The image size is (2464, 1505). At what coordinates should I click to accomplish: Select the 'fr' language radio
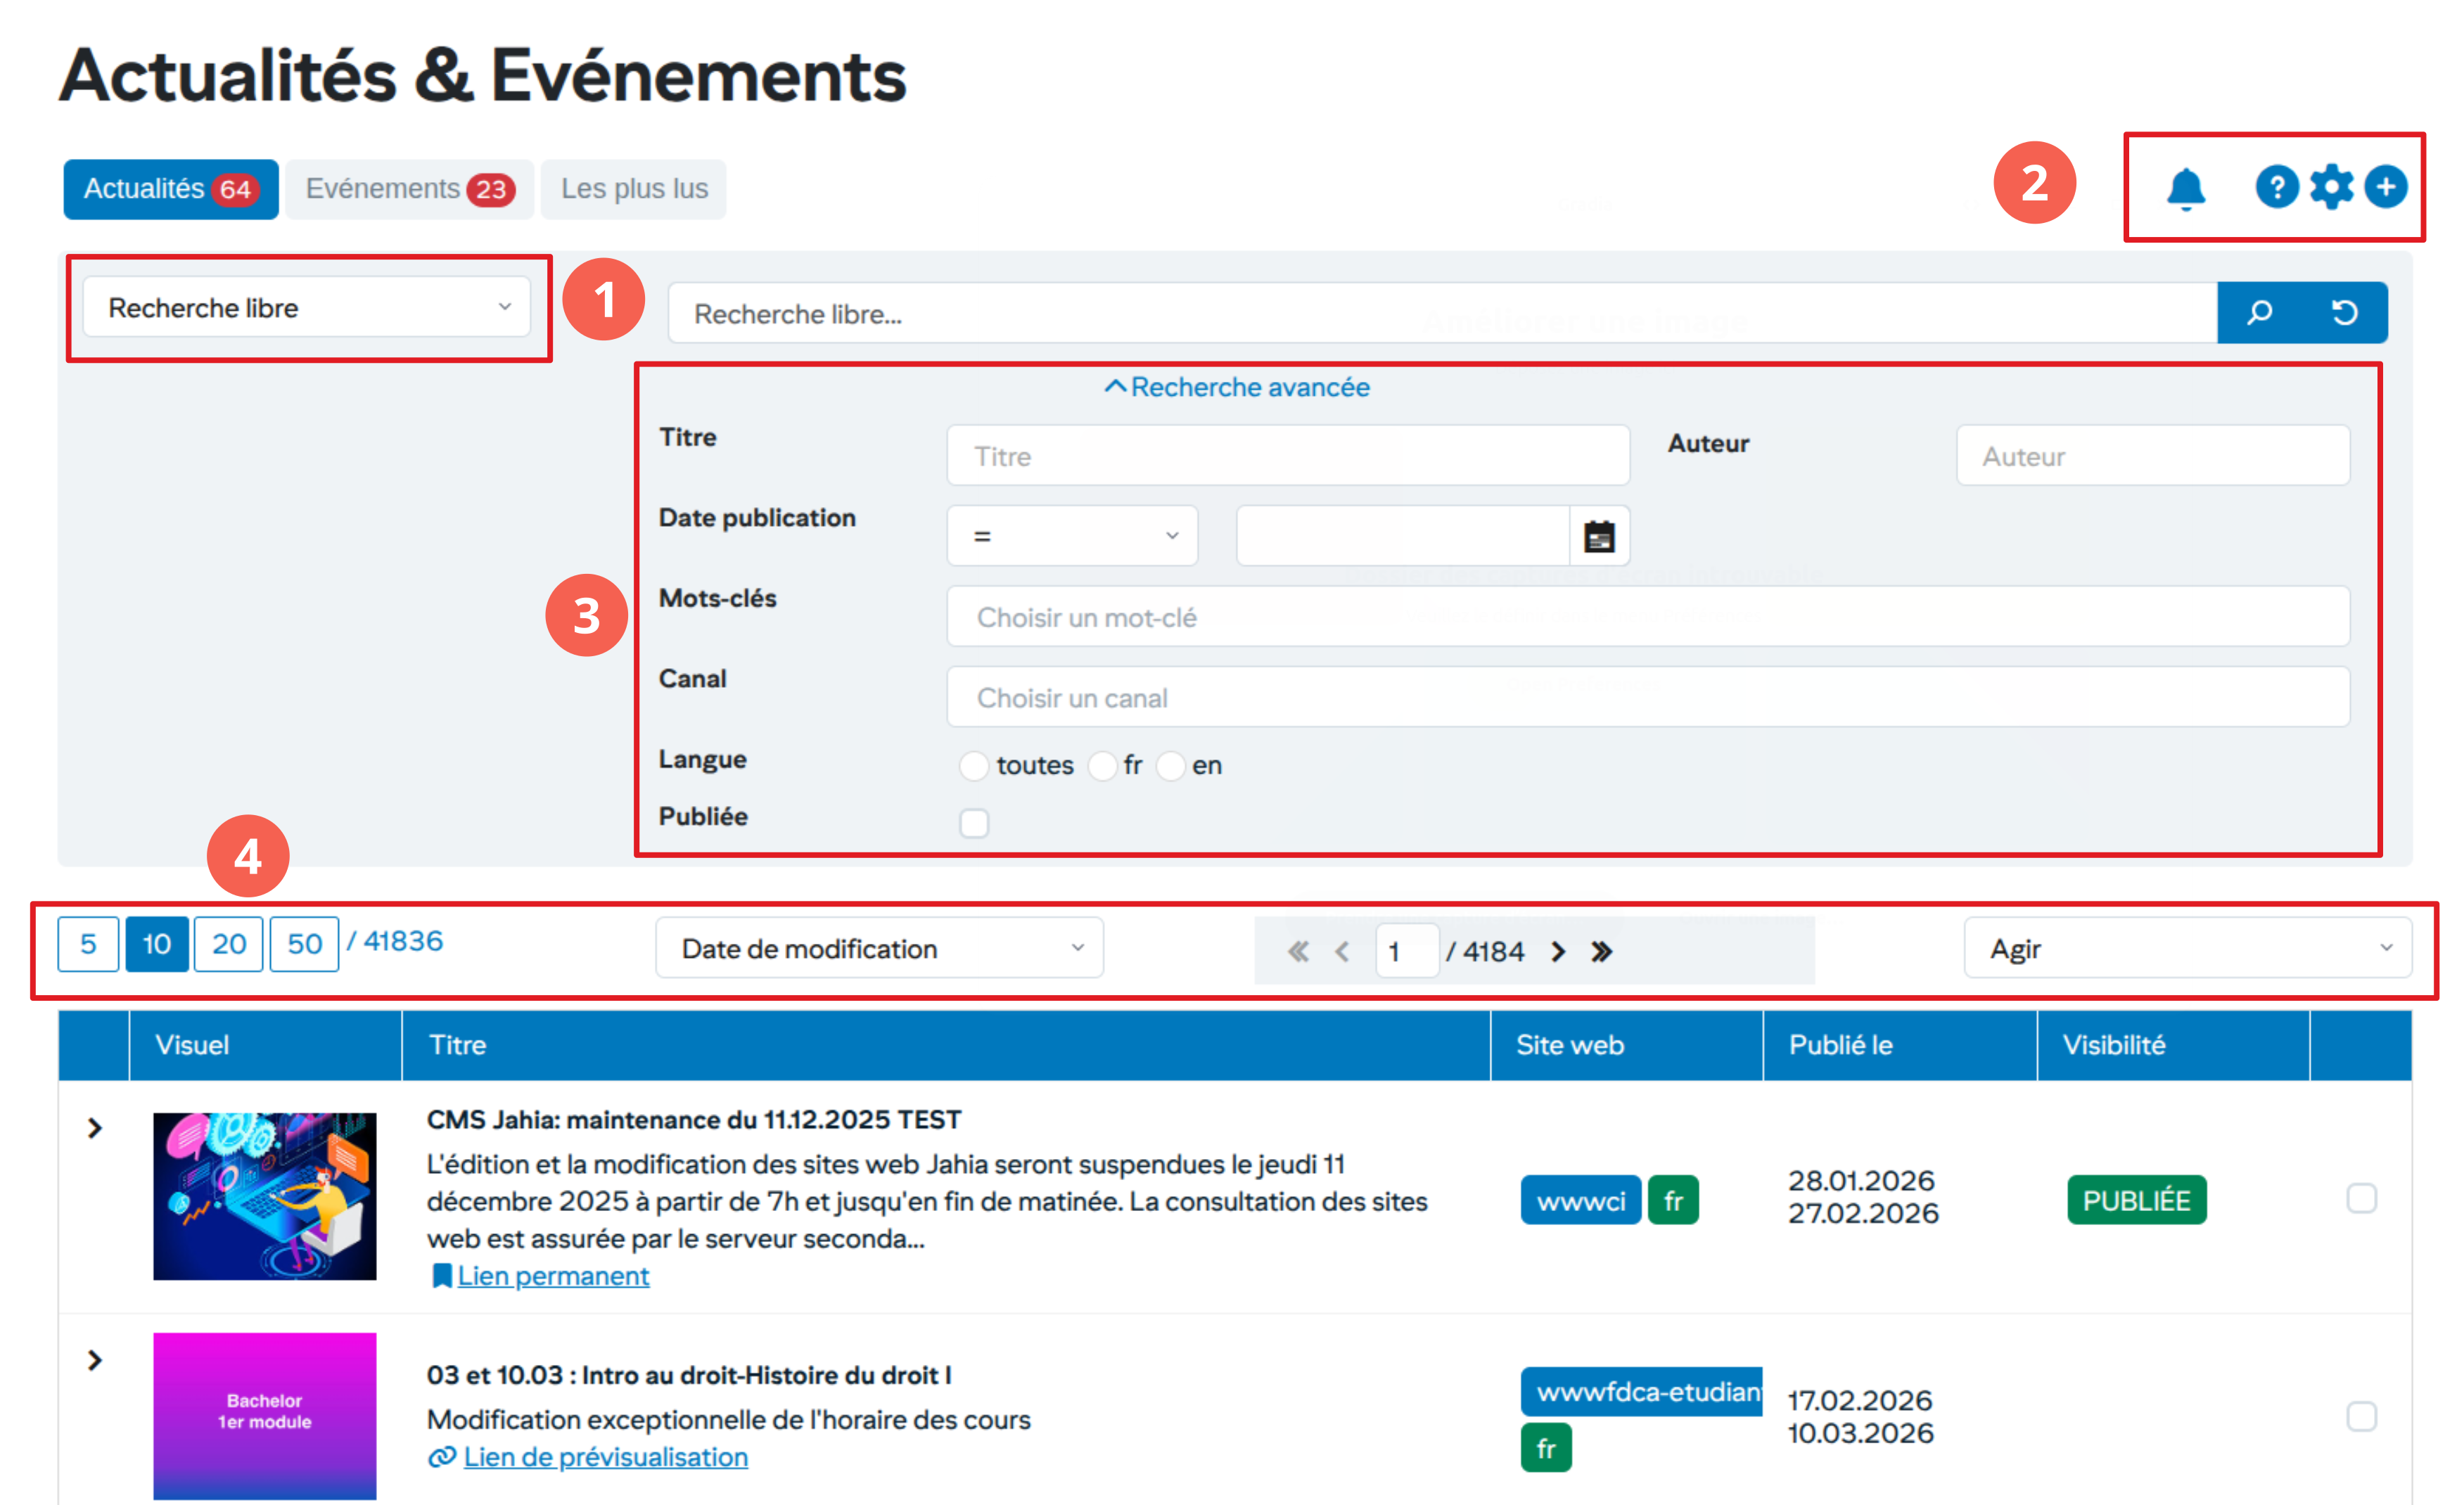point(1102,766)
